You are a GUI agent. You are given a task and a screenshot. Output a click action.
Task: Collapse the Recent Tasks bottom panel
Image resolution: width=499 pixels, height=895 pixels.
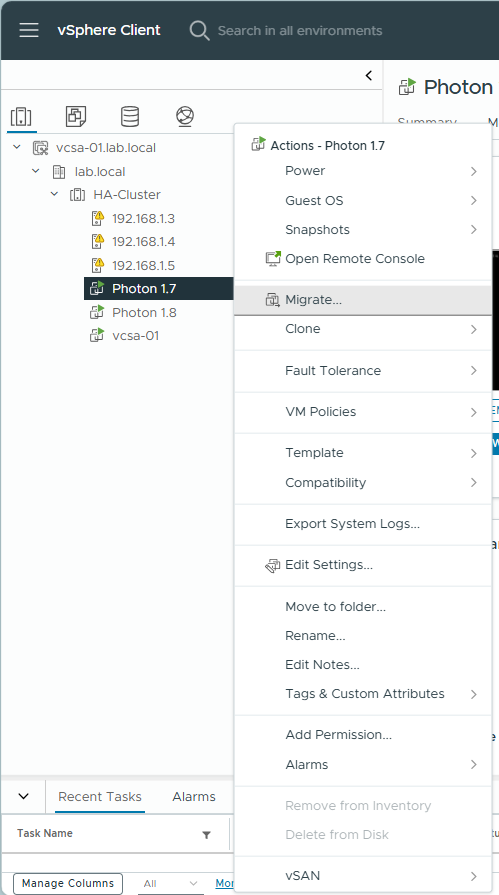[23, 796]
